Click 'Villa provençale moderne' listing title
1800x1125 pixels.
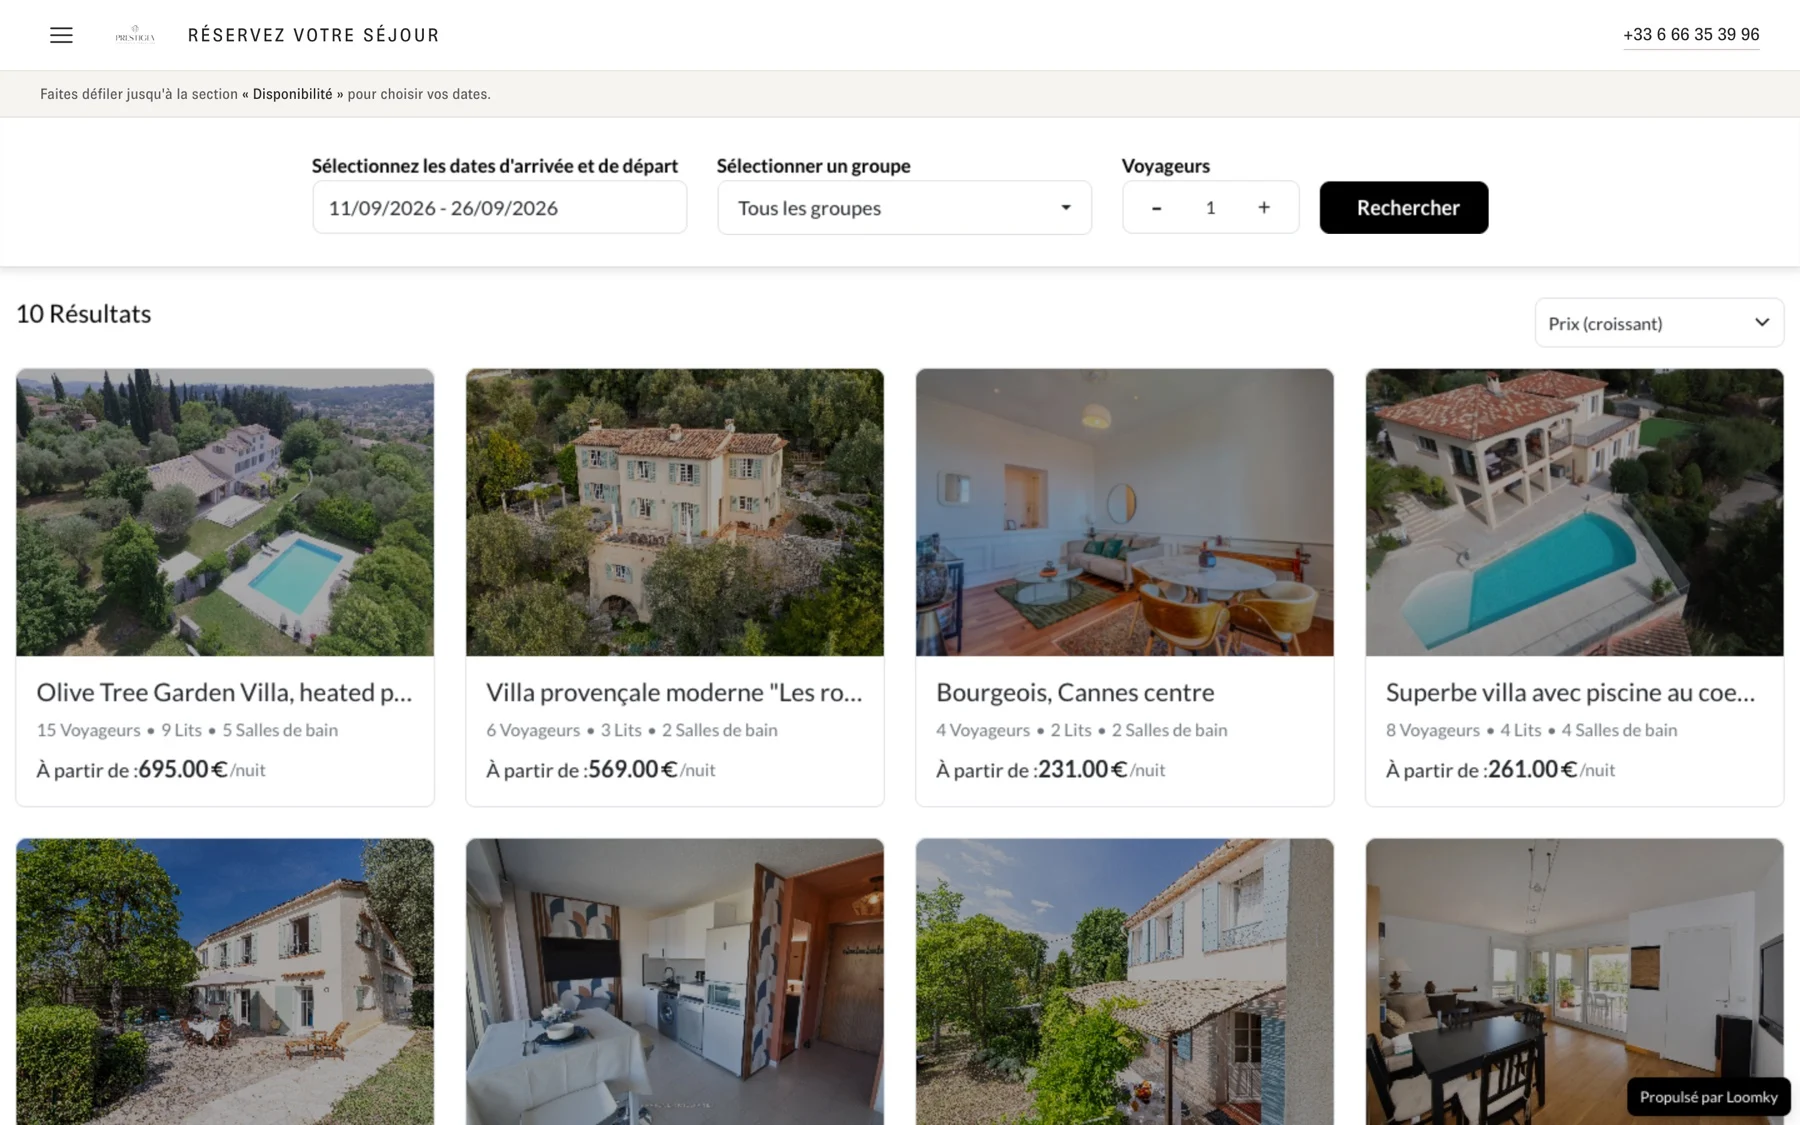[674, 692]
